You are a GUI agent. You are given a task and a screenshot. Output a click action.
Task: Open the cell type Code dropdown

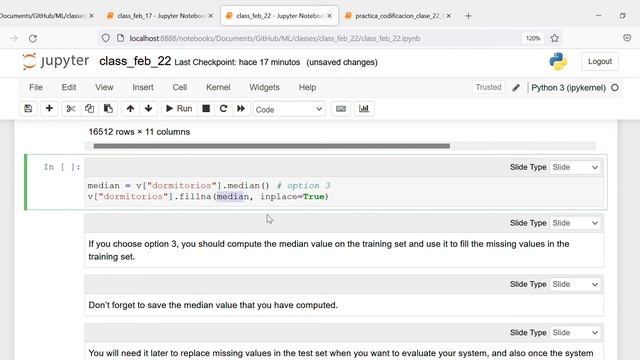pyautogui.click(x=289, y=109)
